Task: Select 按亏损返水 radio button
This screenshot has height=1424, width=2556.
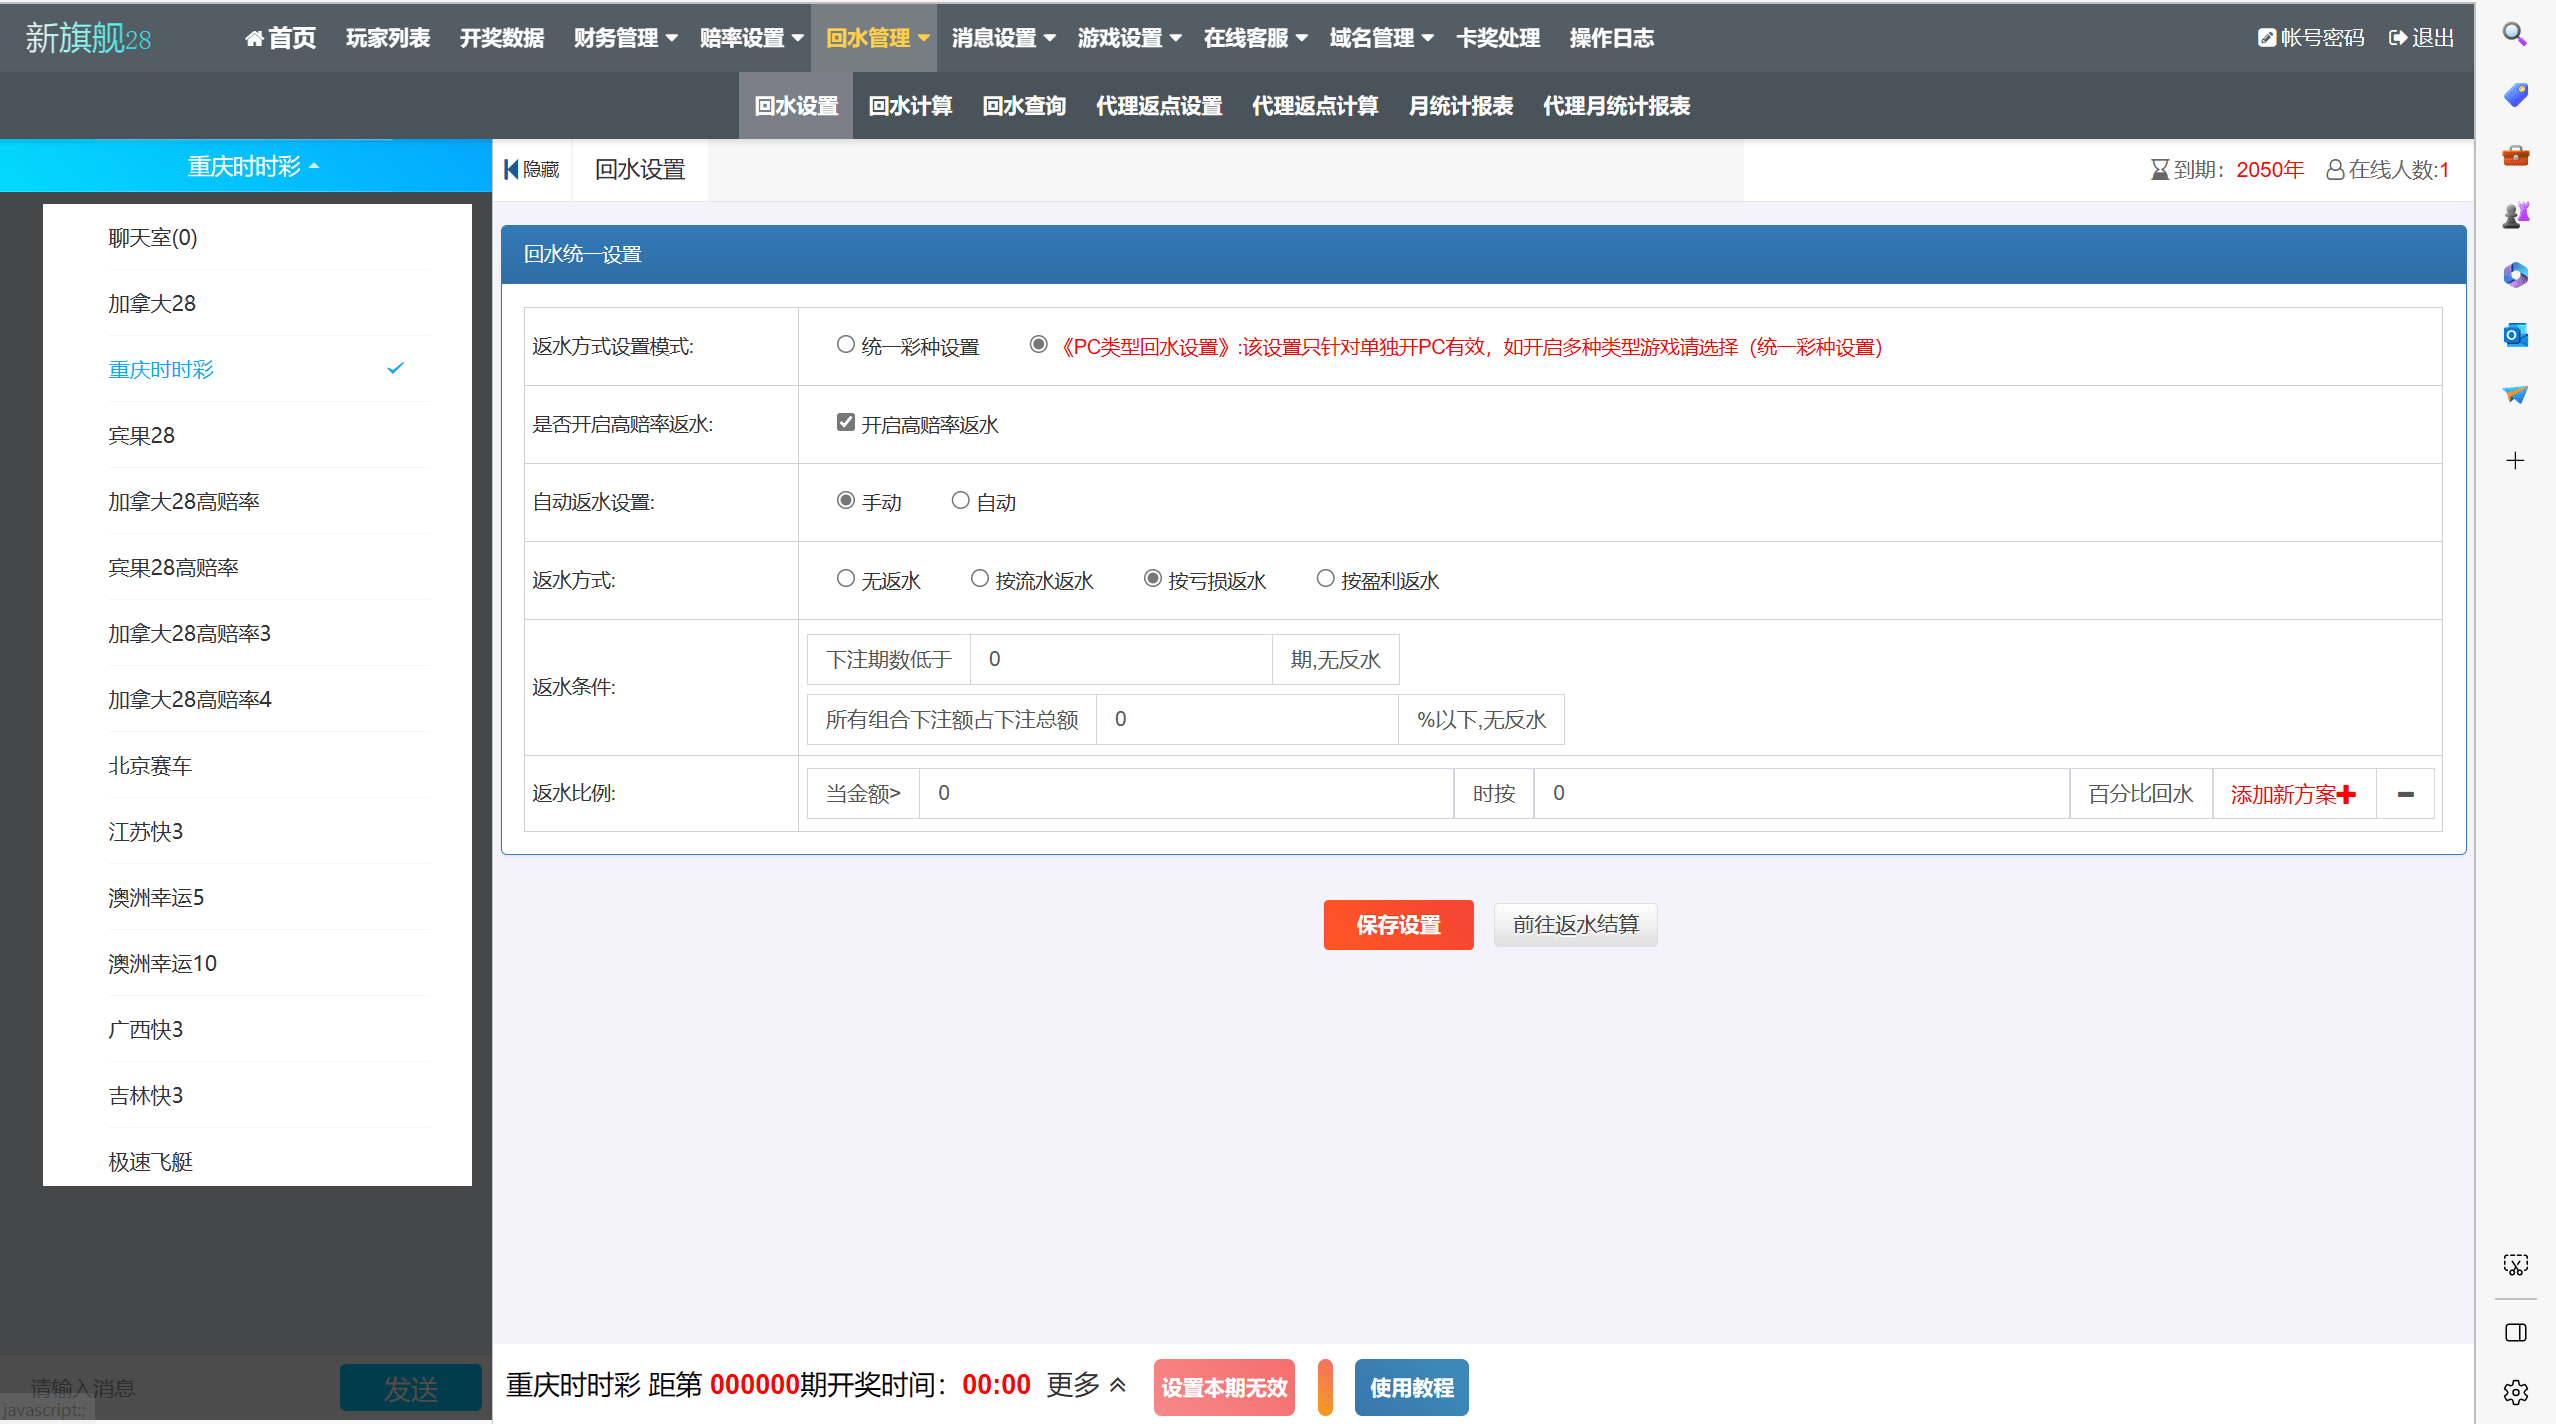Action: [x=1152, y=578]
